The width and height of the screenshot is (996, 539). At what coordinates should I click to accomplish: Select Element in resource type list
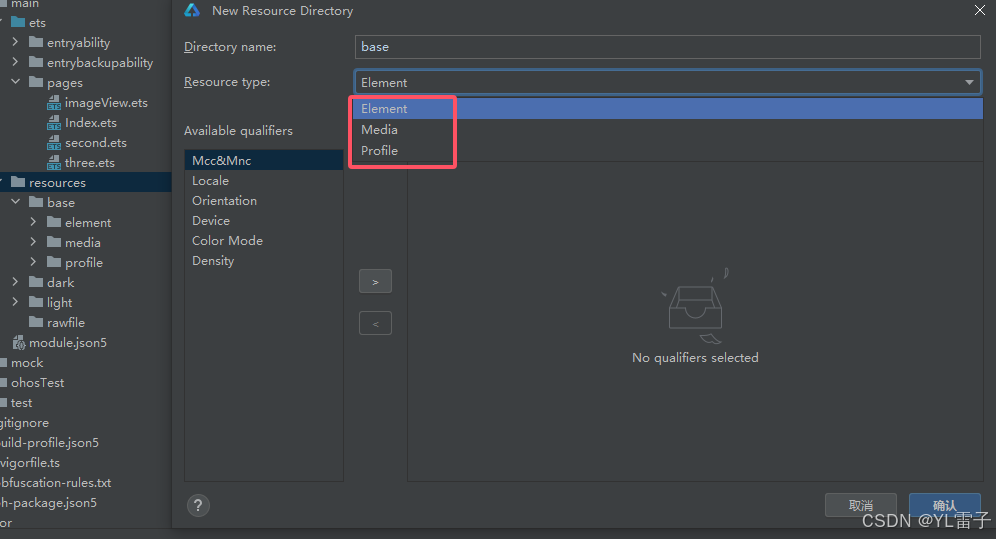point(668,109)
